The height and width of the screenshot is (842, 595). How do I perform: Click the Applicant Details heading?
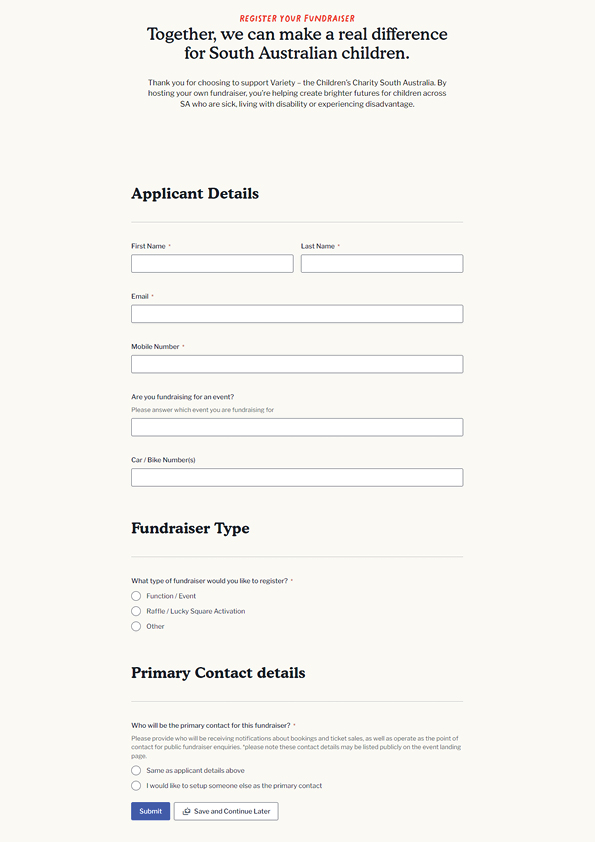tap(195, 193)
